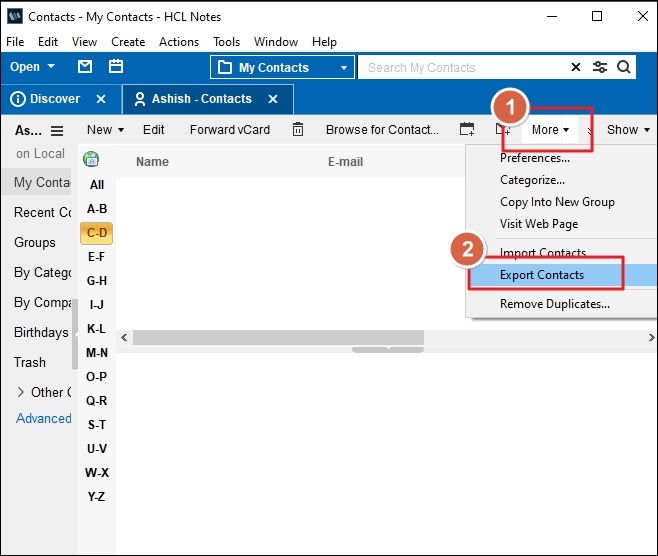
Task: Click Forward vCard button
Action: point(230,130)
